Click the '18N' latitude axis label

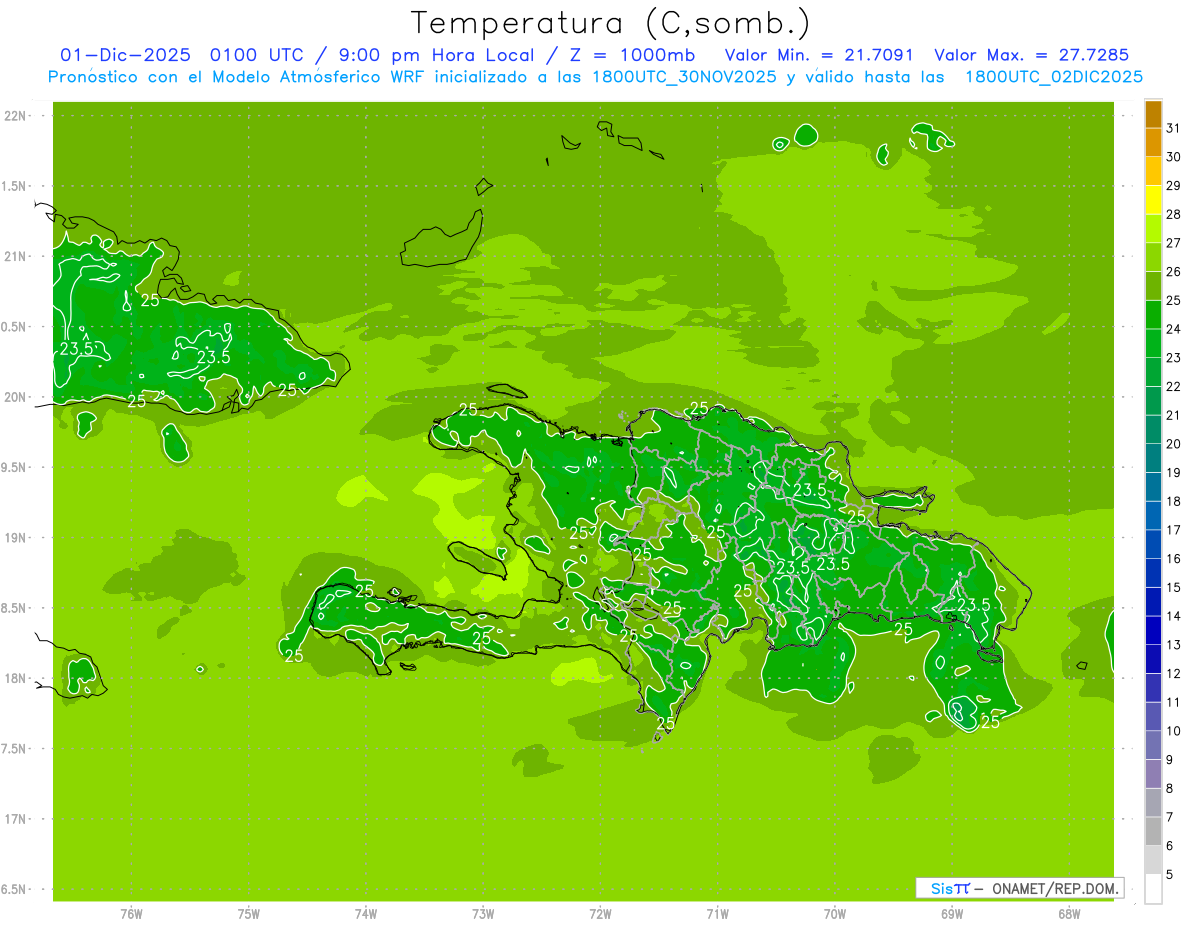click(16, 678)
